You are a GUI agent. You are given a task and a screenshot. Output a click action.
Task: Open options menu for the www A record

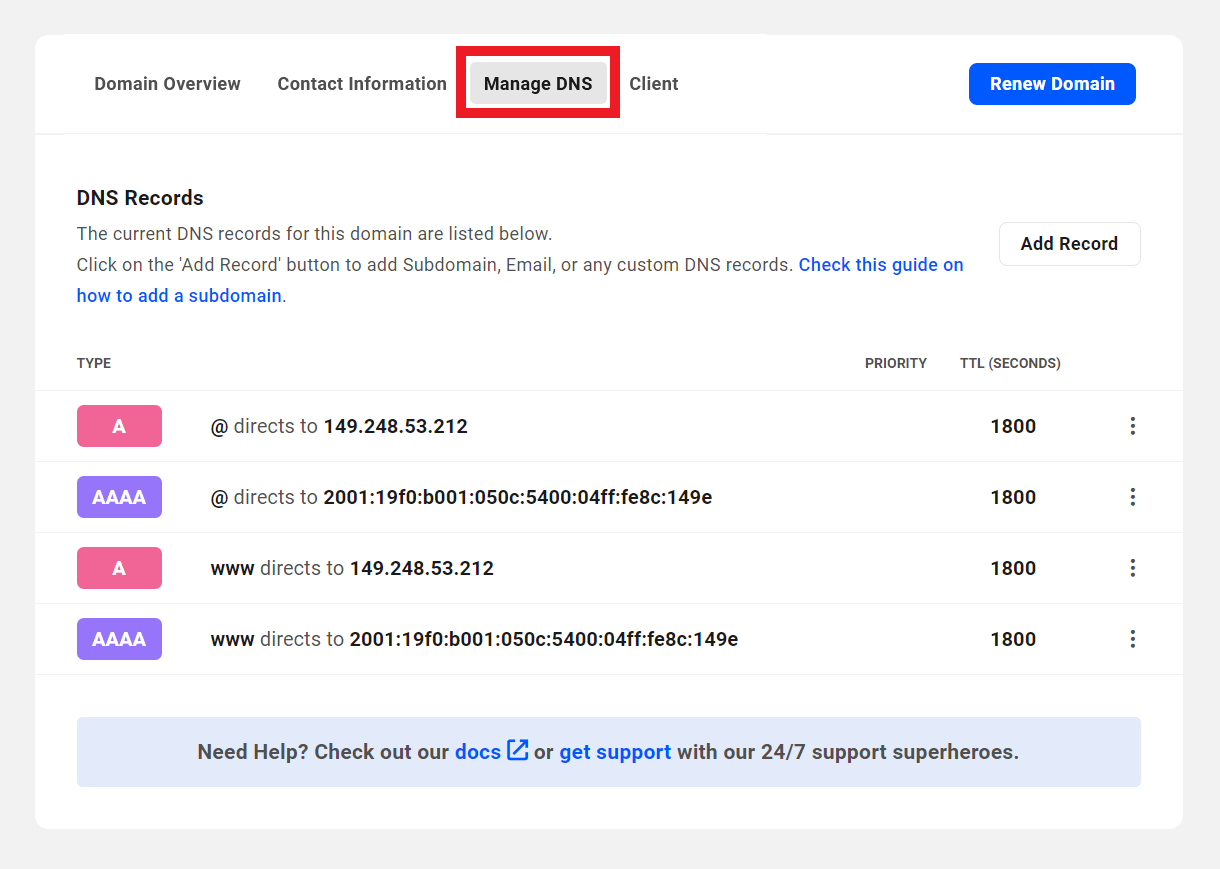(1132, 568)
